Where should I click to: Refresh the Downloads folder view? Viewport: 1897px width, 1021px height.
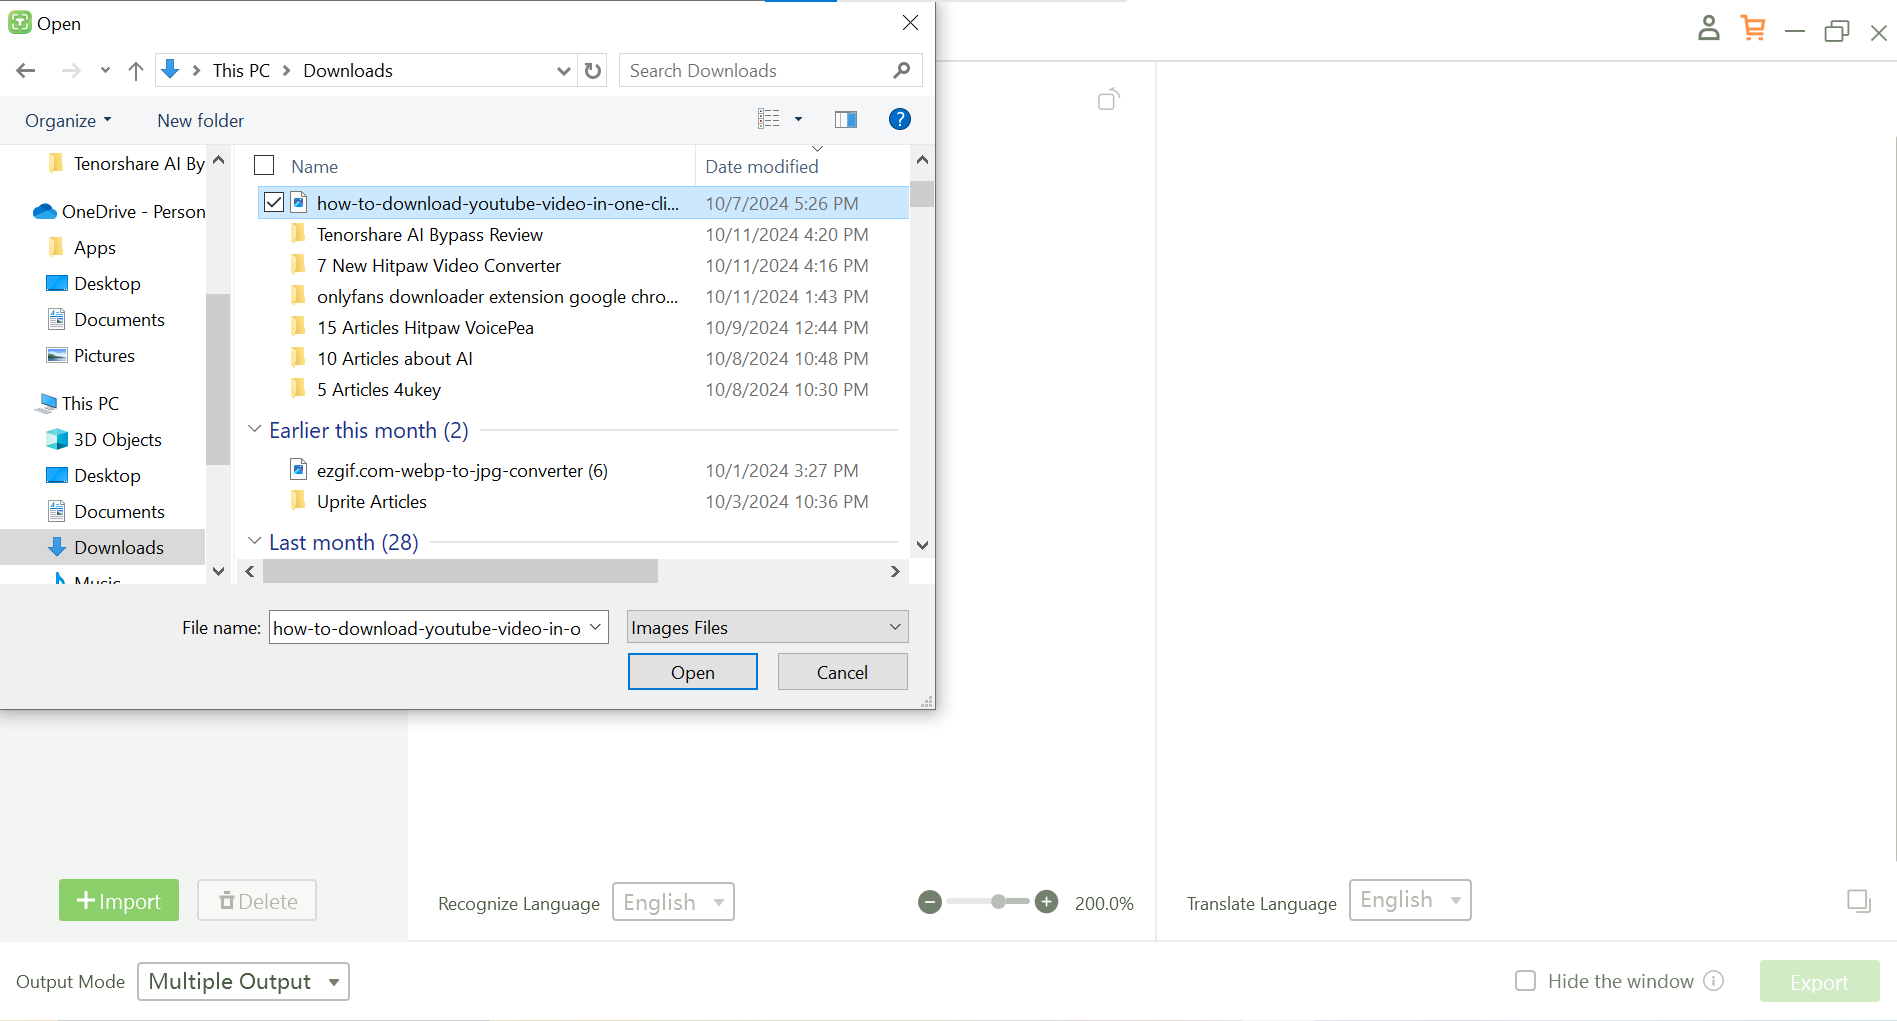tap(592, 70)
